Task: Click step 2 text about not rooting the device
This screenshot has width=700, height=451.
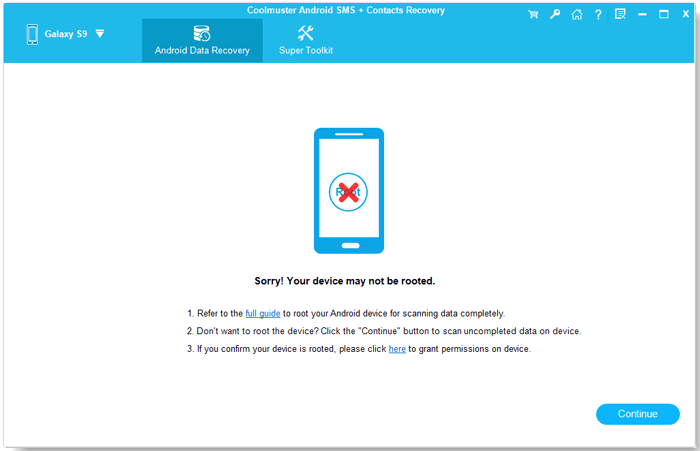Action: click(x=384, y=331)
